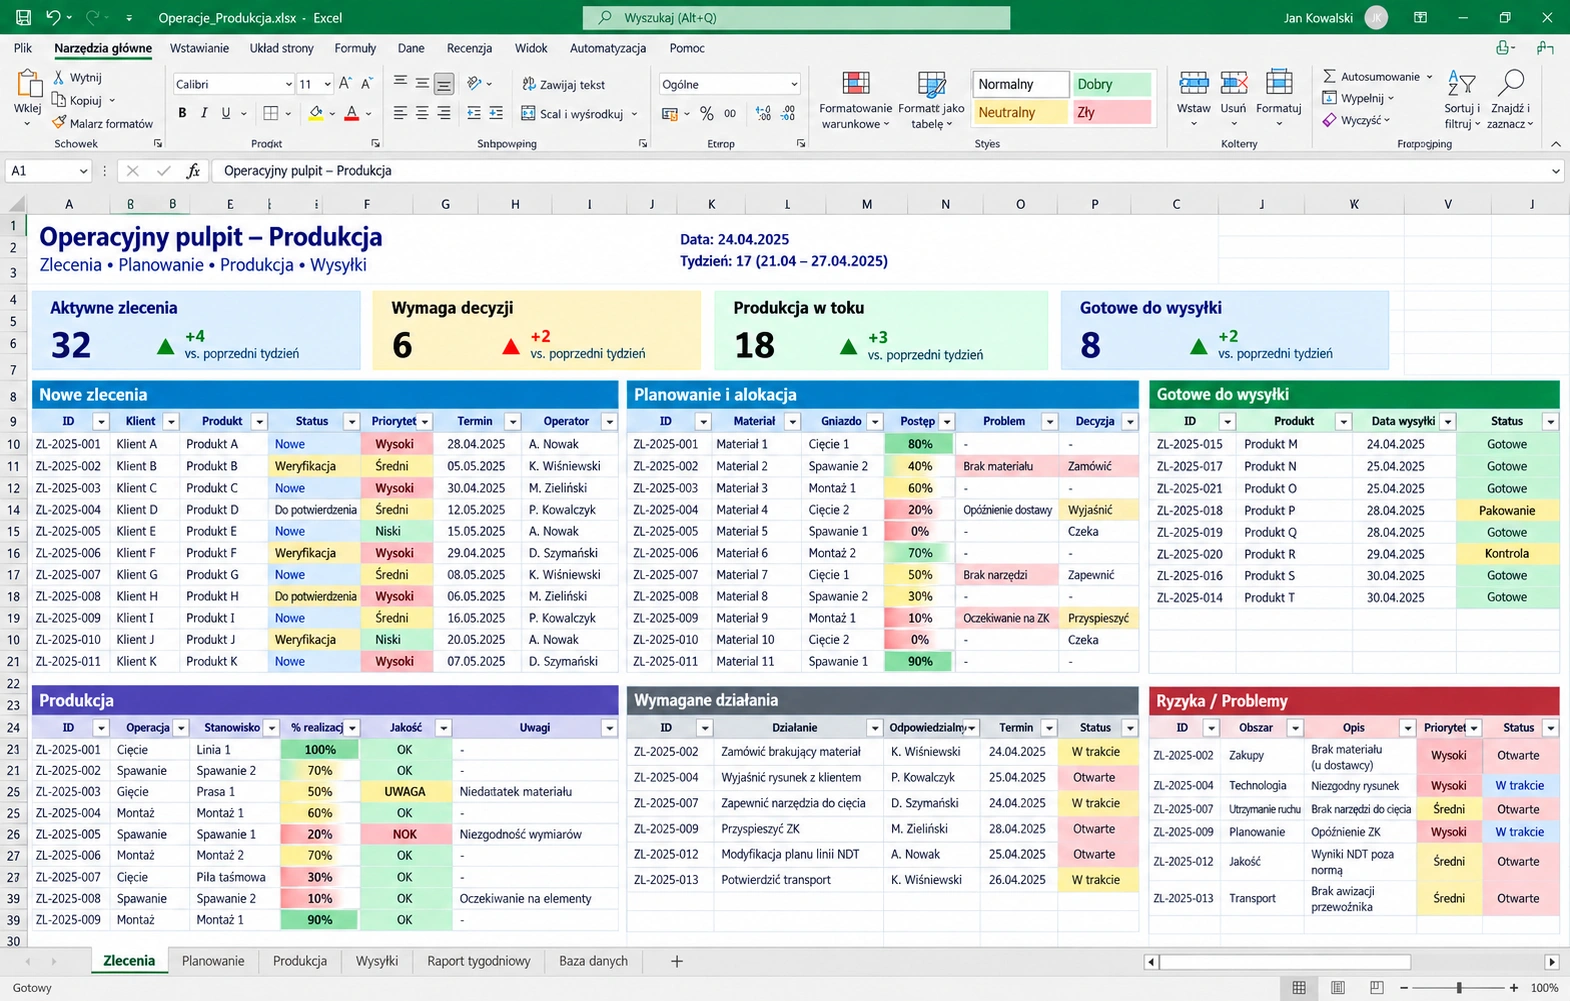Click the formula bar input field
1570x1001 pixels.
(885, 171)
